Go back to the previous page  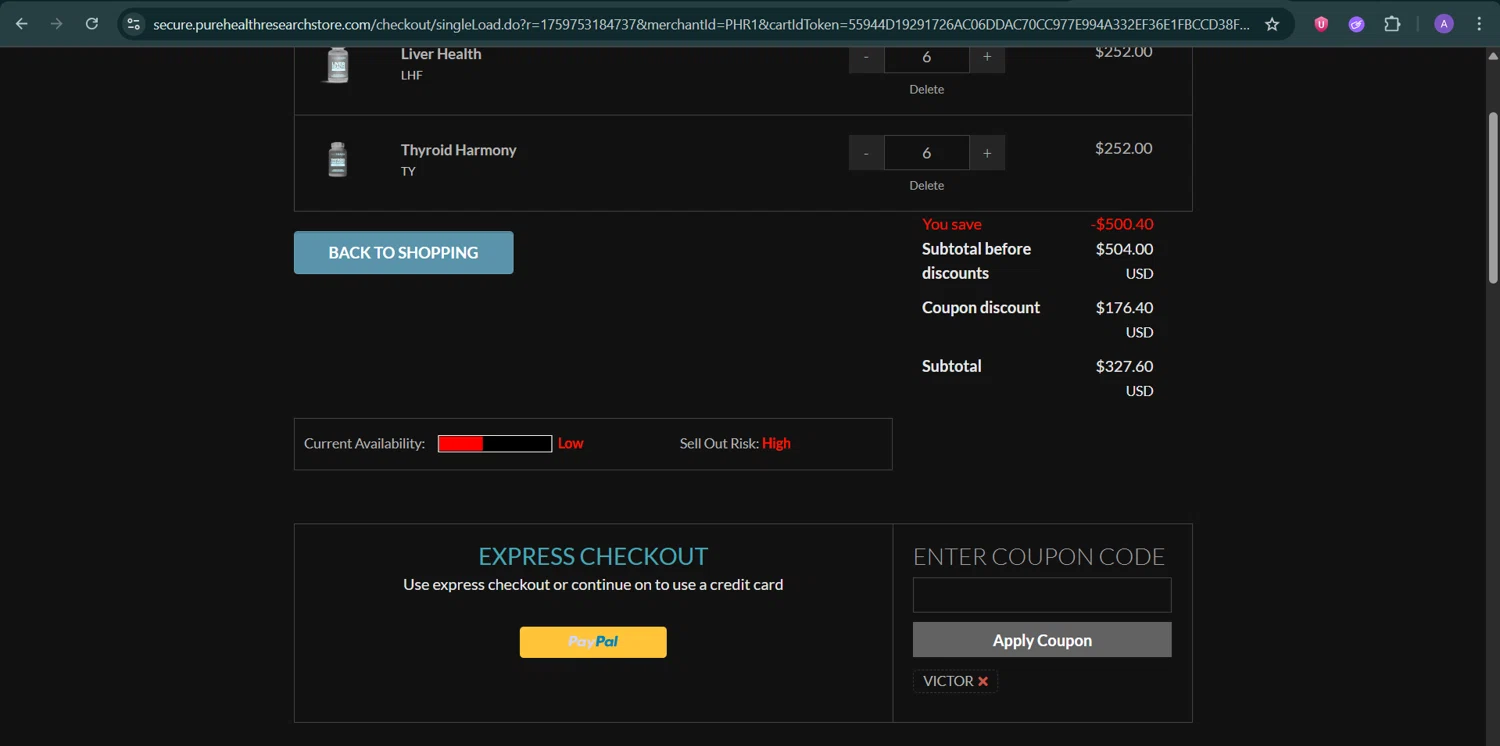pos(22,24)
